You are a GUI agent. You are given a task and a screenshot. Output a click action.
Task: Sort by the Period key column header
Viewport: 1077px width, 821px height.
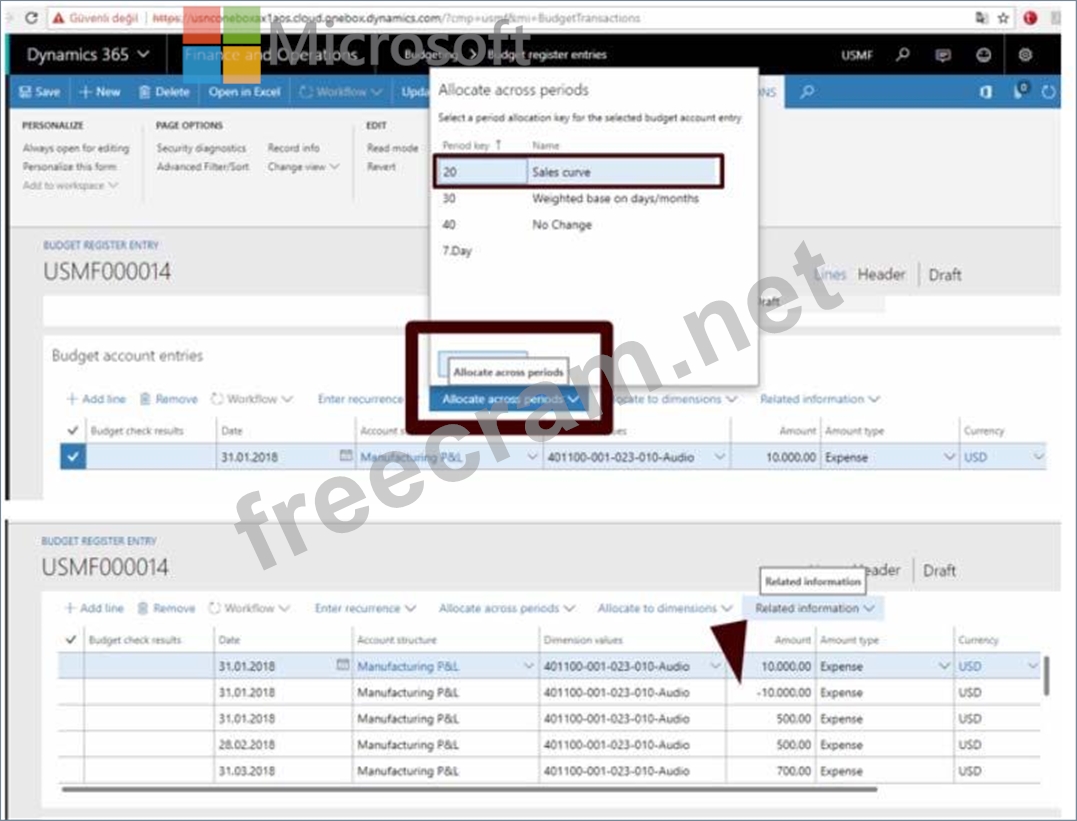tap(471, 145)
